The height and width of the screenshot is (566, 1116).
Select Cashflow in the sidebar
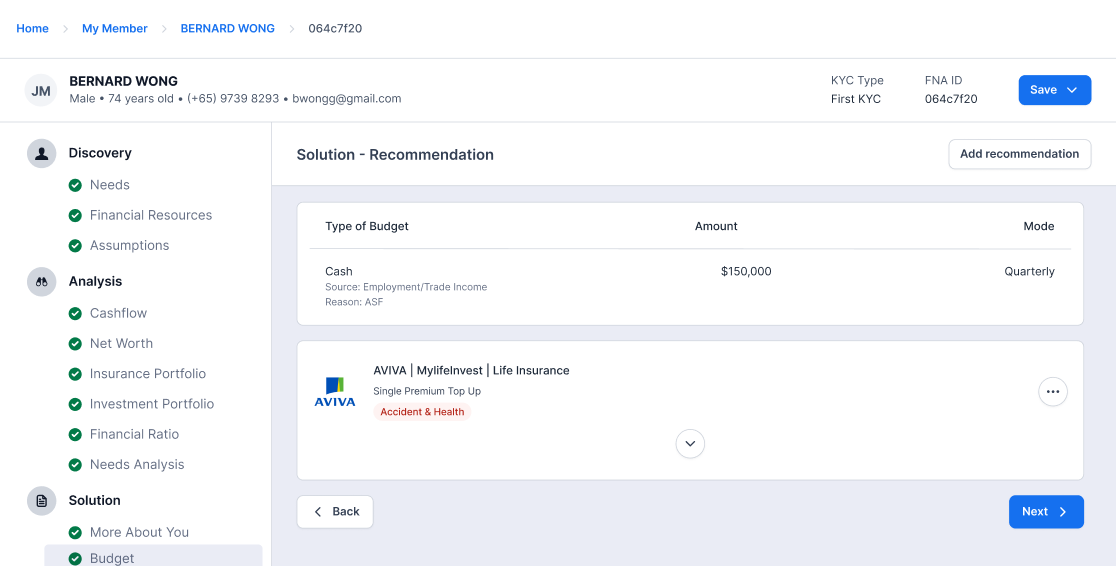(x=118, y=313)
